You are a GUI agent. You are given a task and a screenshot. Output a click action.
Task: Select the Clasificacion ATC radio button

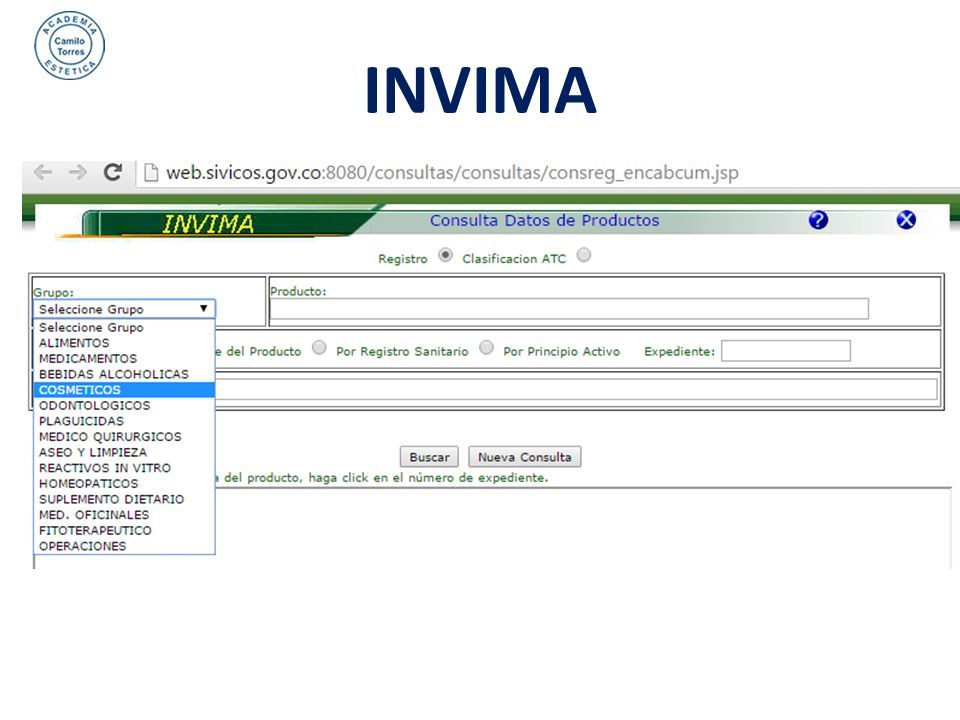click(584, 255)
